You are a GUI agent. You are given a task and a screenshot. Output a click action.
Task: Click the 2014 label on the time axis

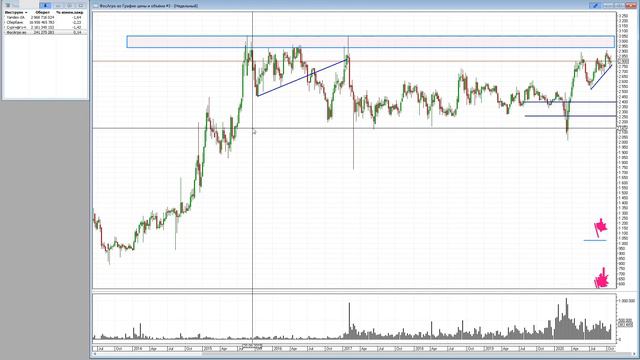(x=138, y=349)
